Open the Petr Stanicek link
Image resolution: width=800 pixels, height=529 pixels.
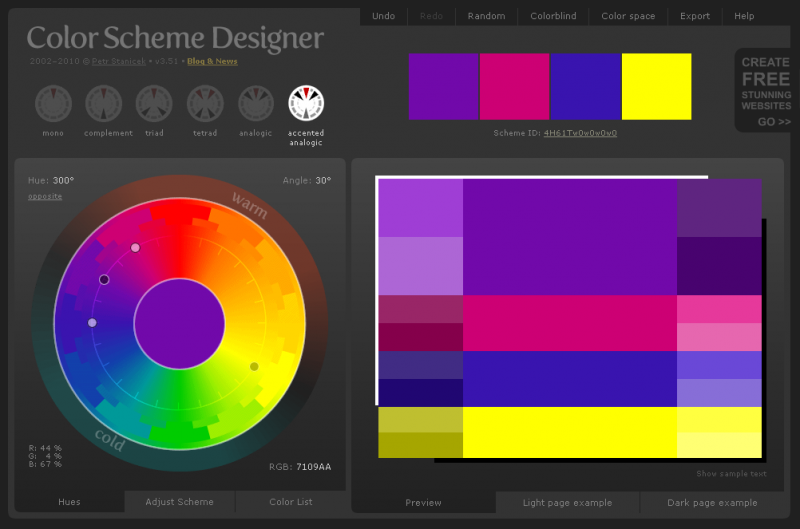tap(118, 61)
